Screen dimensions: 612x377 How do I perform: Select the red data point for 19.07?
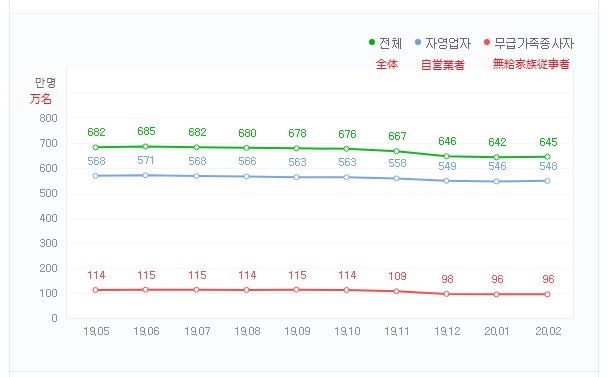coord(196,290)
